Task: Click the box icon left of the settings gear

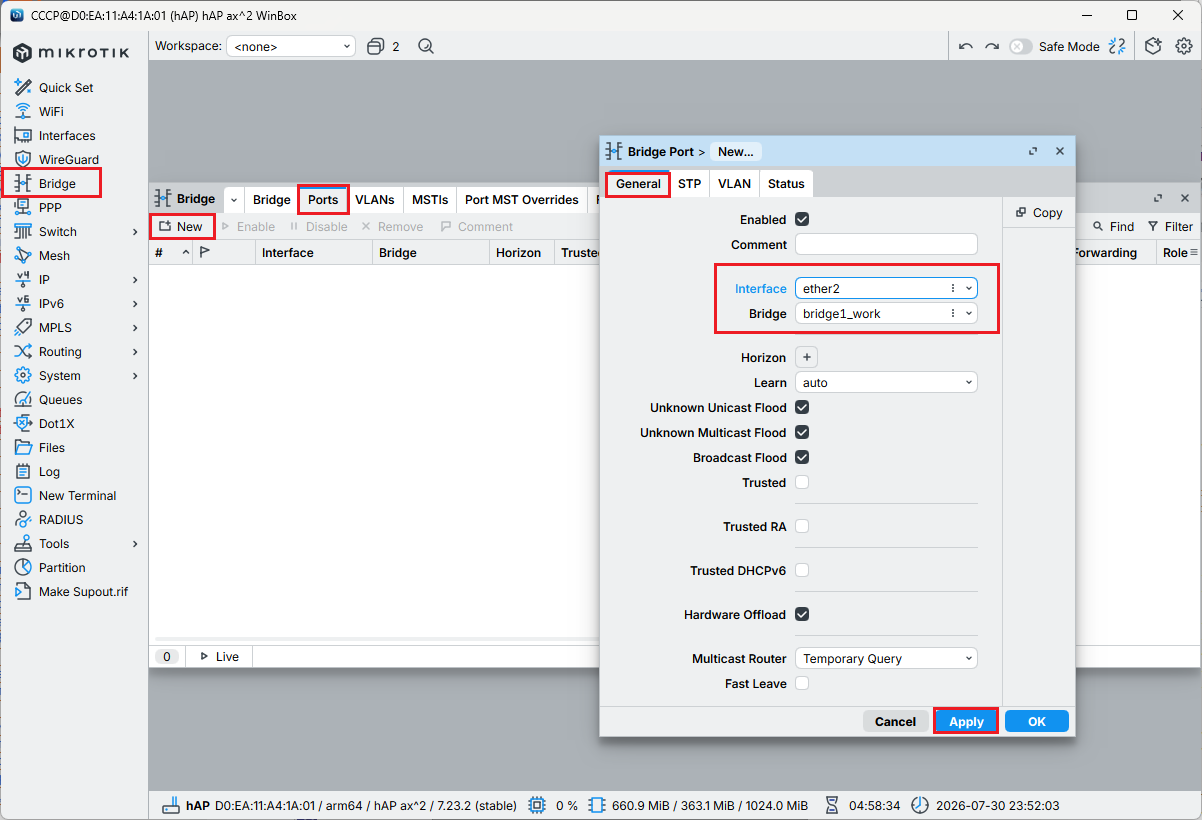Action: pyautogui.click(x=1153, y=46)
